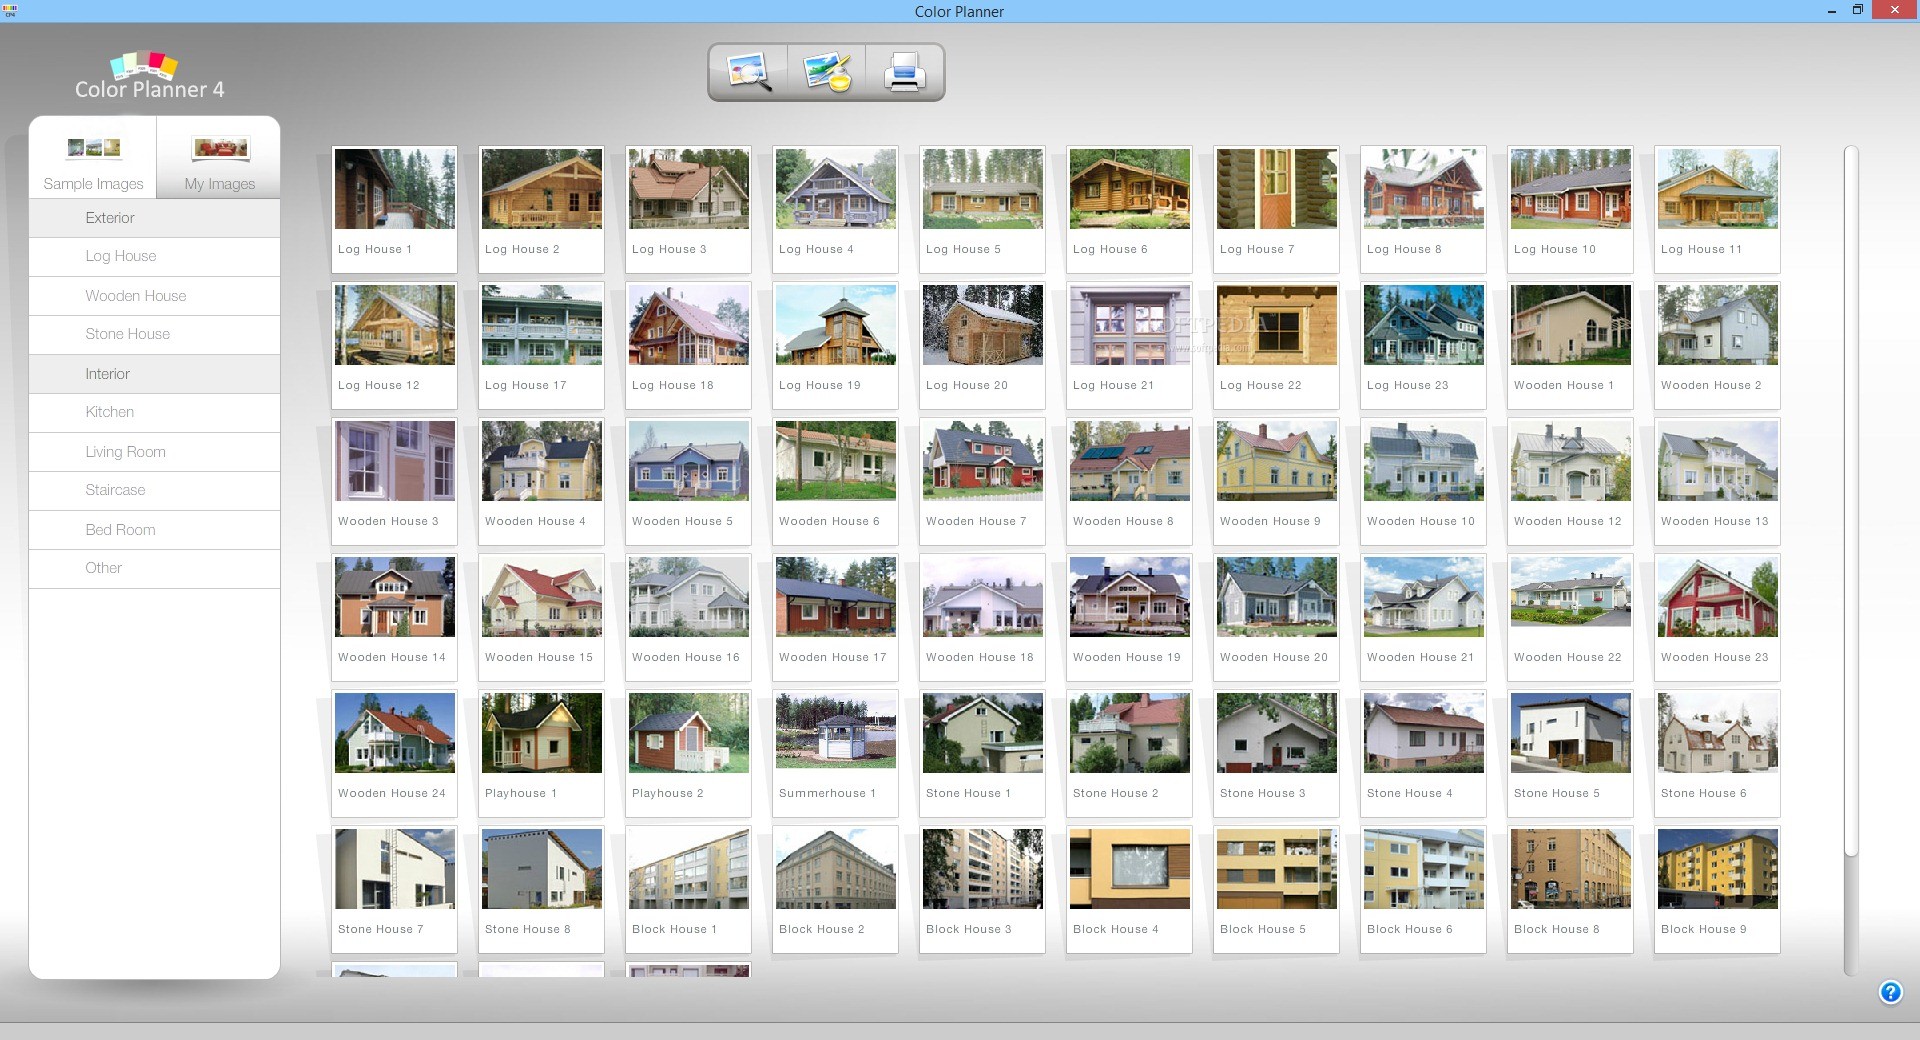Pick the Stone House 5 image
The height and width of the screenshot is (1040, 1920).
[1571, 753]
